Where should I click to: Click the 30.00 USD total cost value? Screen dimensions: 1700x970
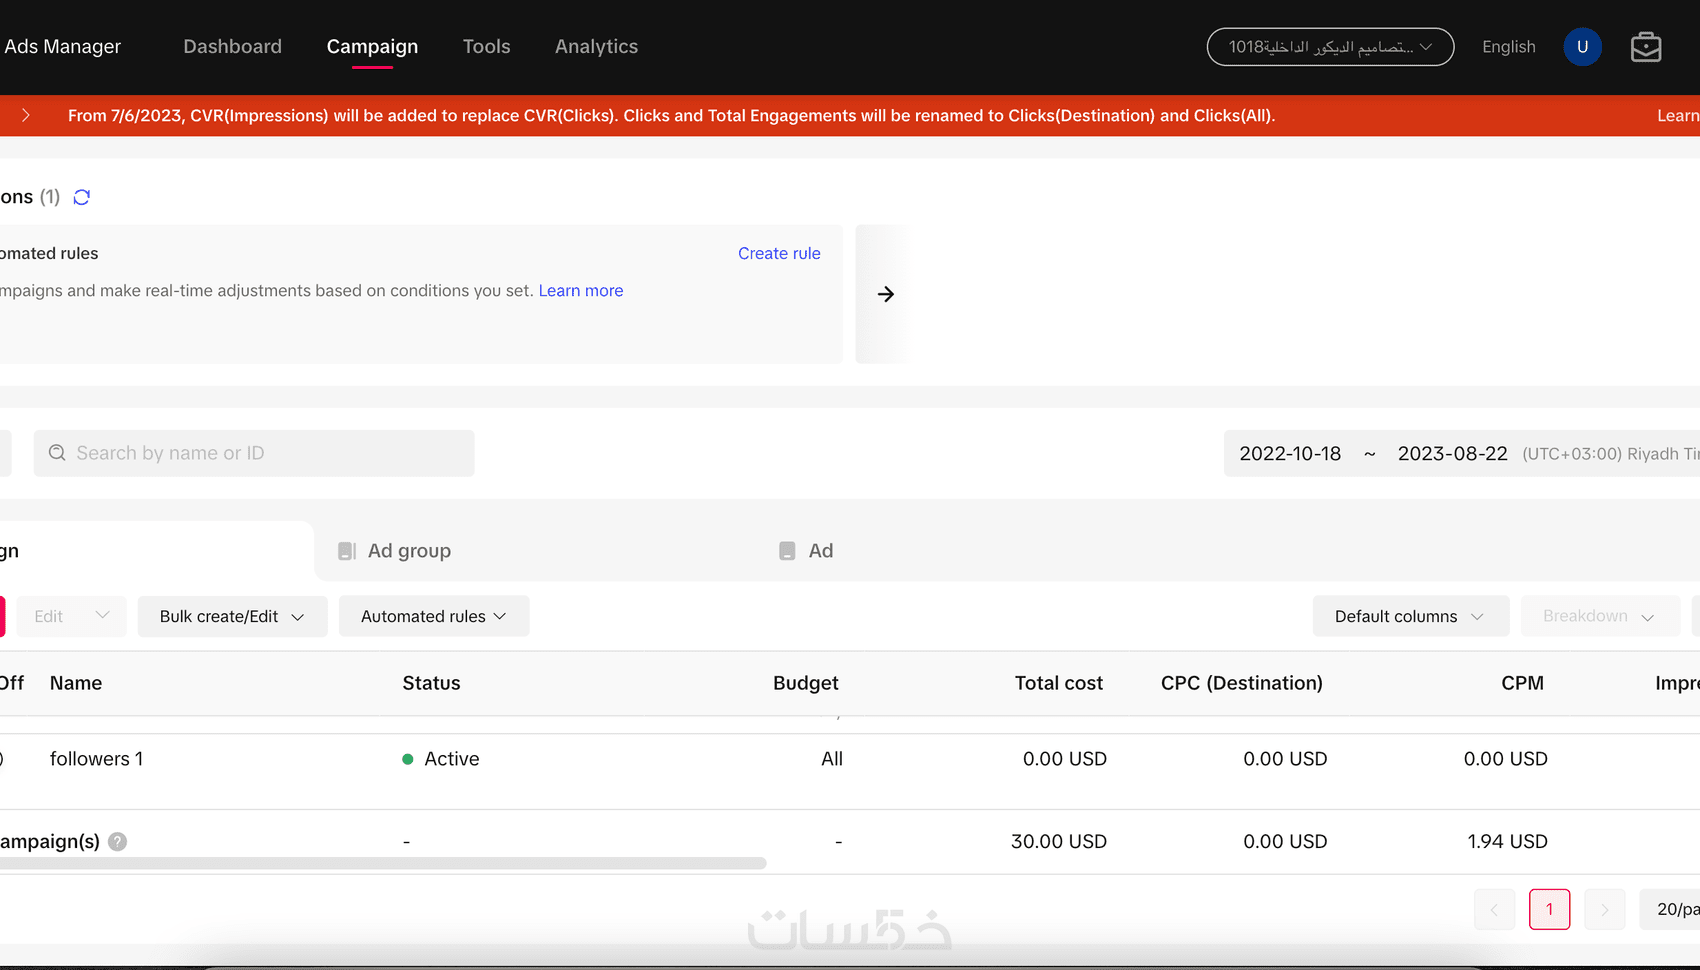pyautogui.click(x=1058, y=841)
